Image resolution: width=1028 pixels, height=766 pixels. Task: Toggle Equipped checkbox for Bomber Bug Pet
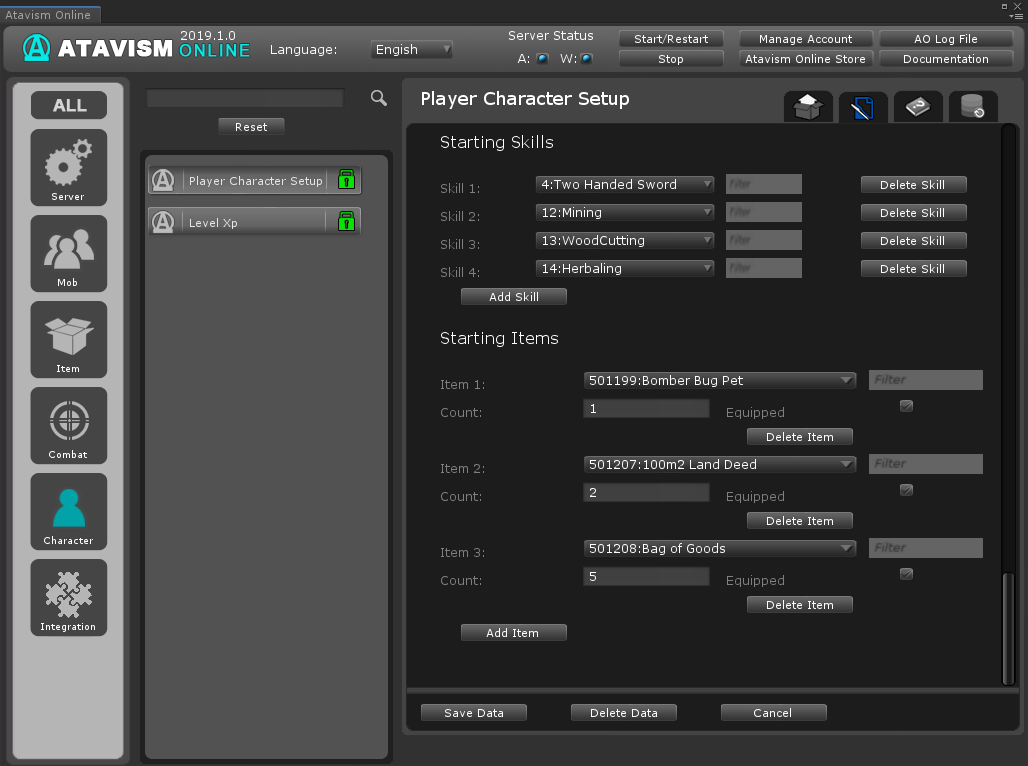pos(906,406)
